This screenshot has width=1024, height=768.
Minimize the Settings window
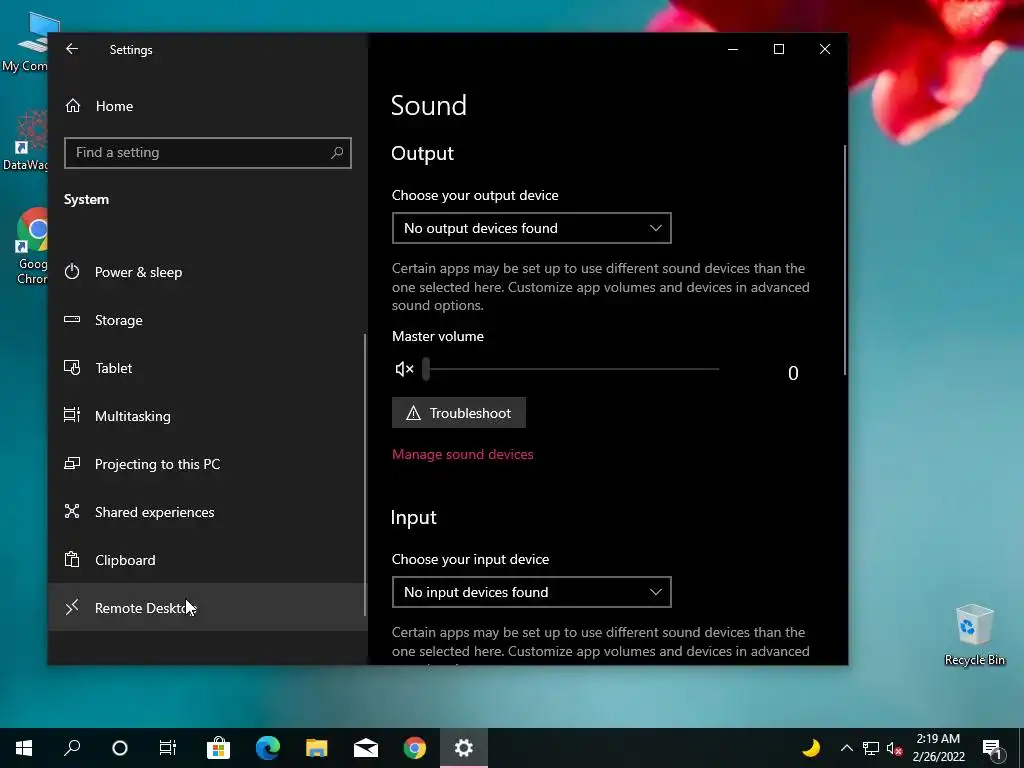pos(733,49)
